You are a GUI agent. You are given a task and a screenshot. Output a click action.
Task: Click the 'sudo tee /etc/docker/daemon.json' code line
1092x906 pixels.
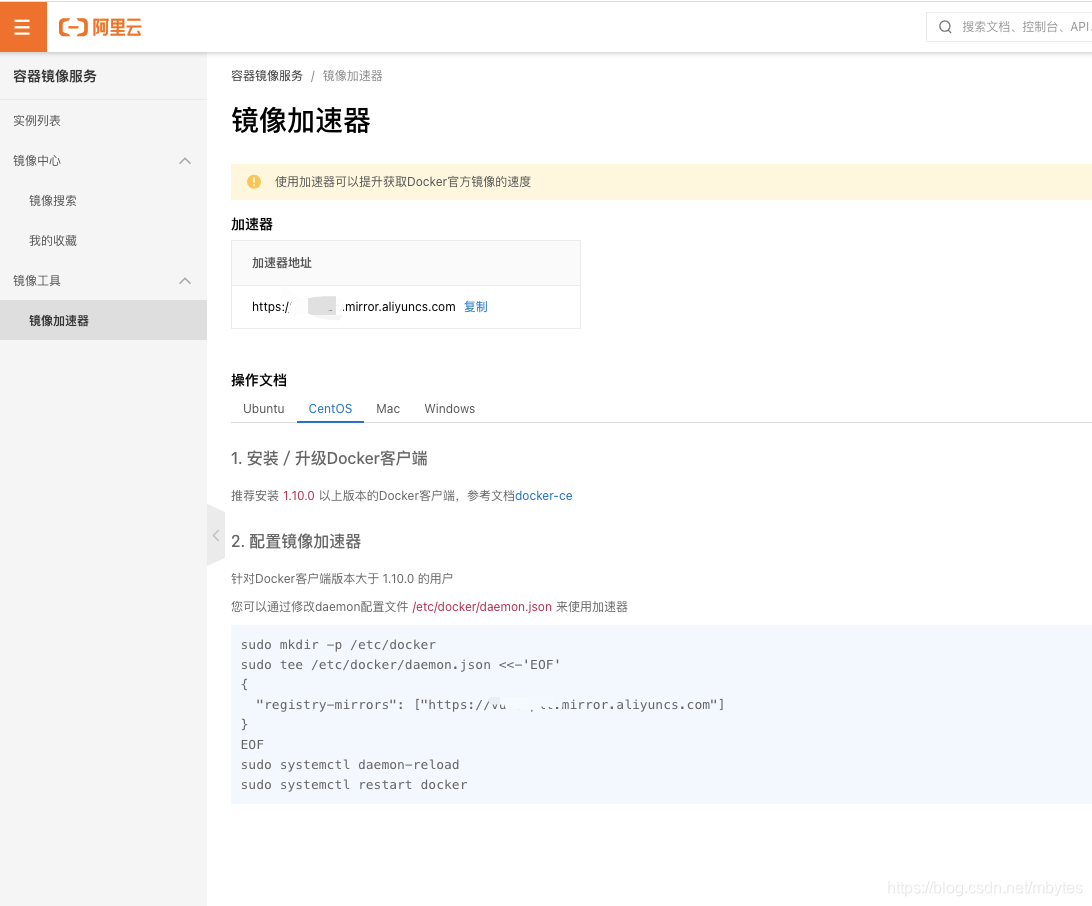click(400, 665)
